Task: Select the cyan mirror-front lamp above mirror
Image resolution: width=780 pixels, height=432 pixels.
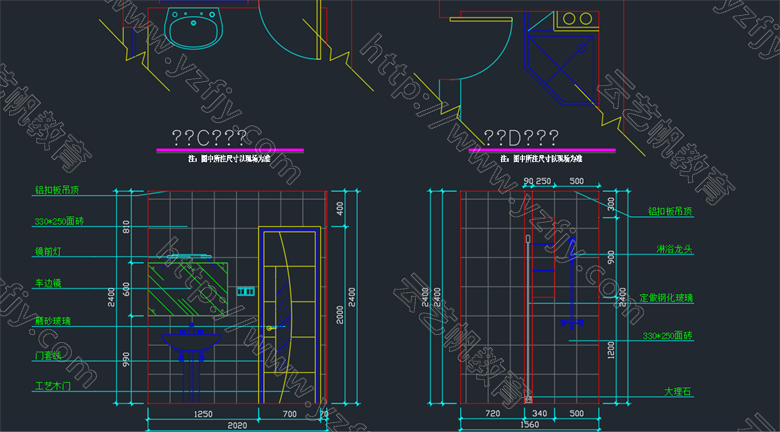Action: click(x=189, y=257)
